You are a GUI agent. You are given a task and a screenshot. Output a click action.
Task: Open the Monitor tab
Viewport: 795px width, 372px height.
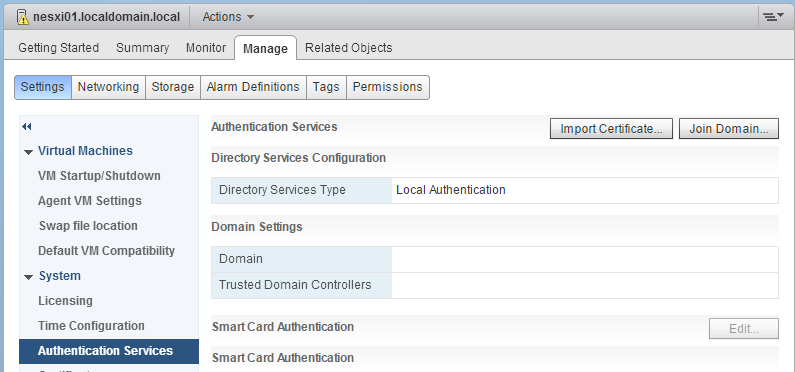click(x=206, y=48)
